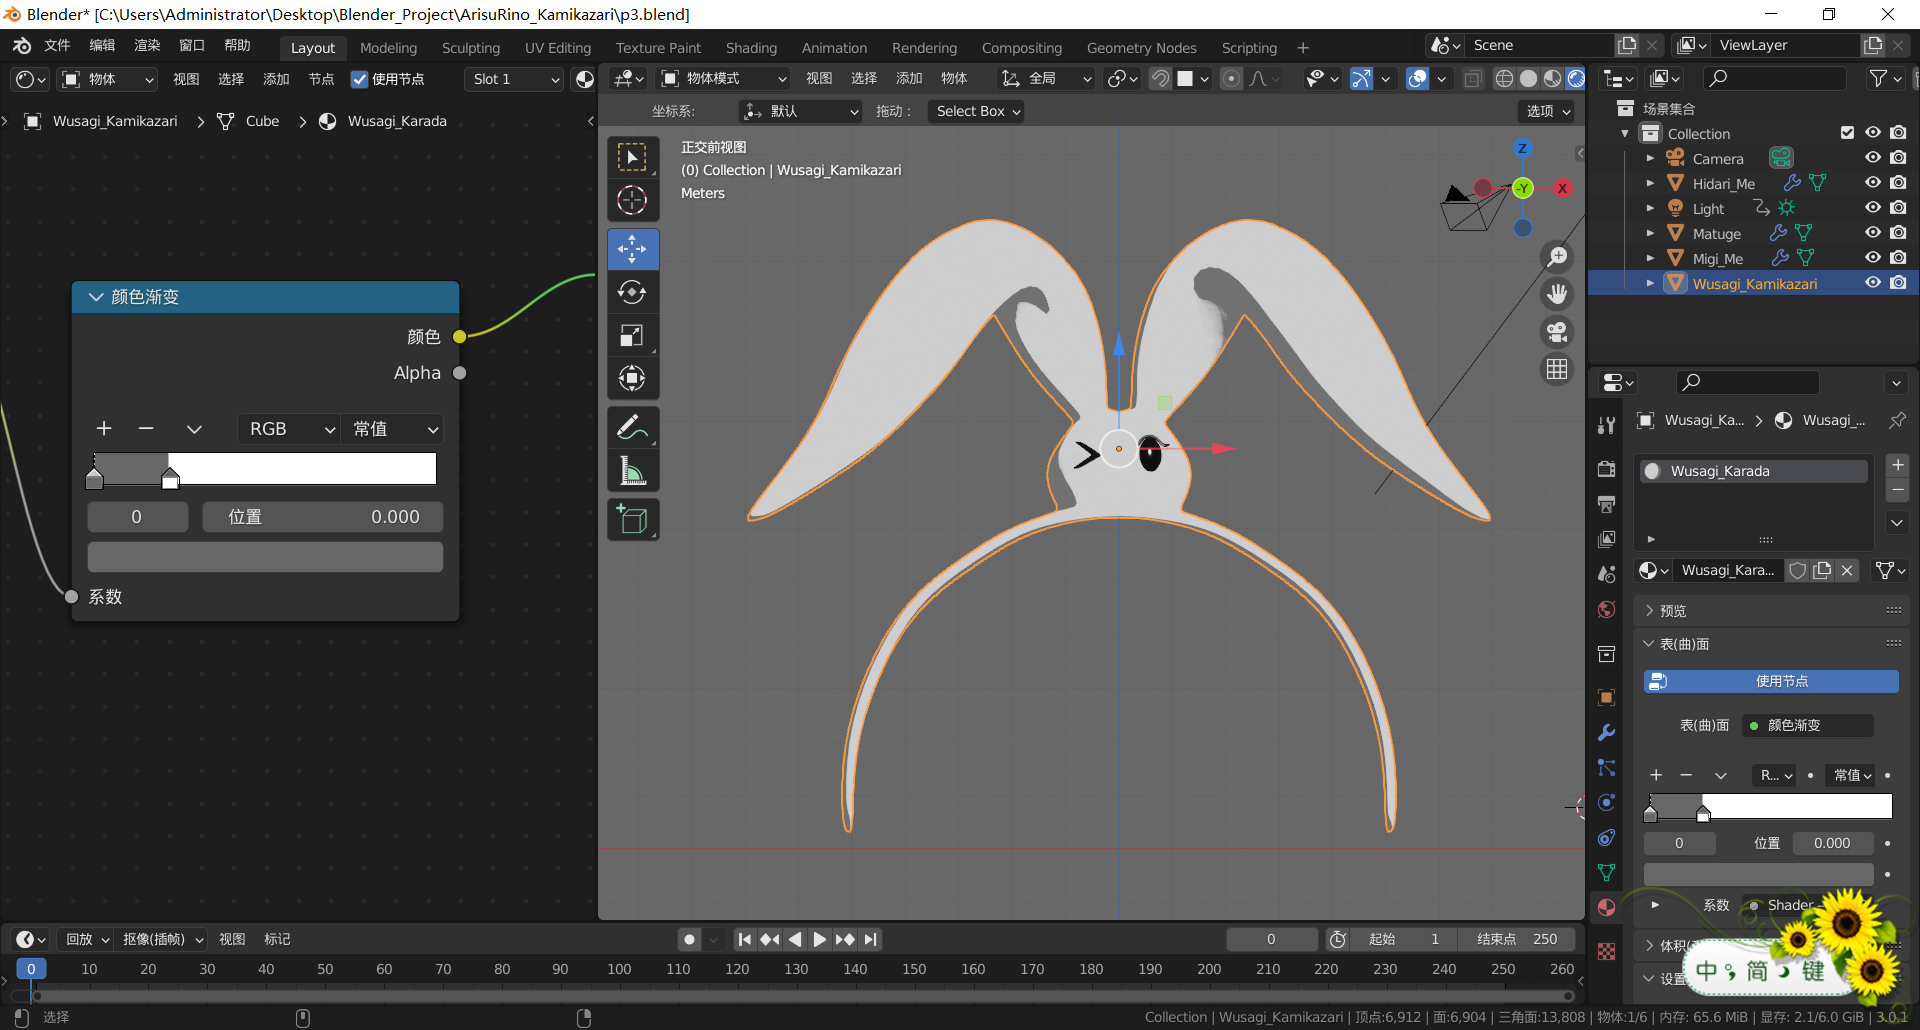Screen dimensions: 1920x1030
Task: Hide the Camera object in the outliner
Action: pos(1872,158)
